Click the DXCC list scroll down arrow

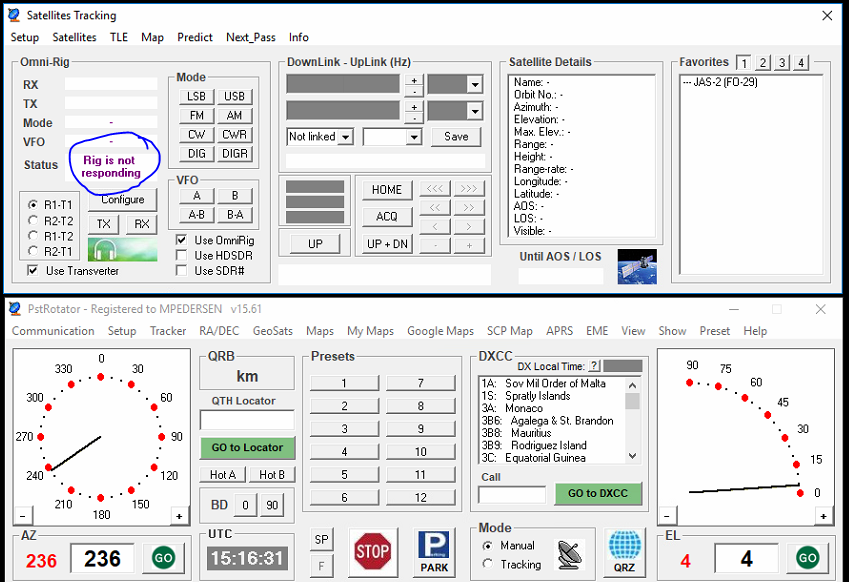(x=632, y=456)
